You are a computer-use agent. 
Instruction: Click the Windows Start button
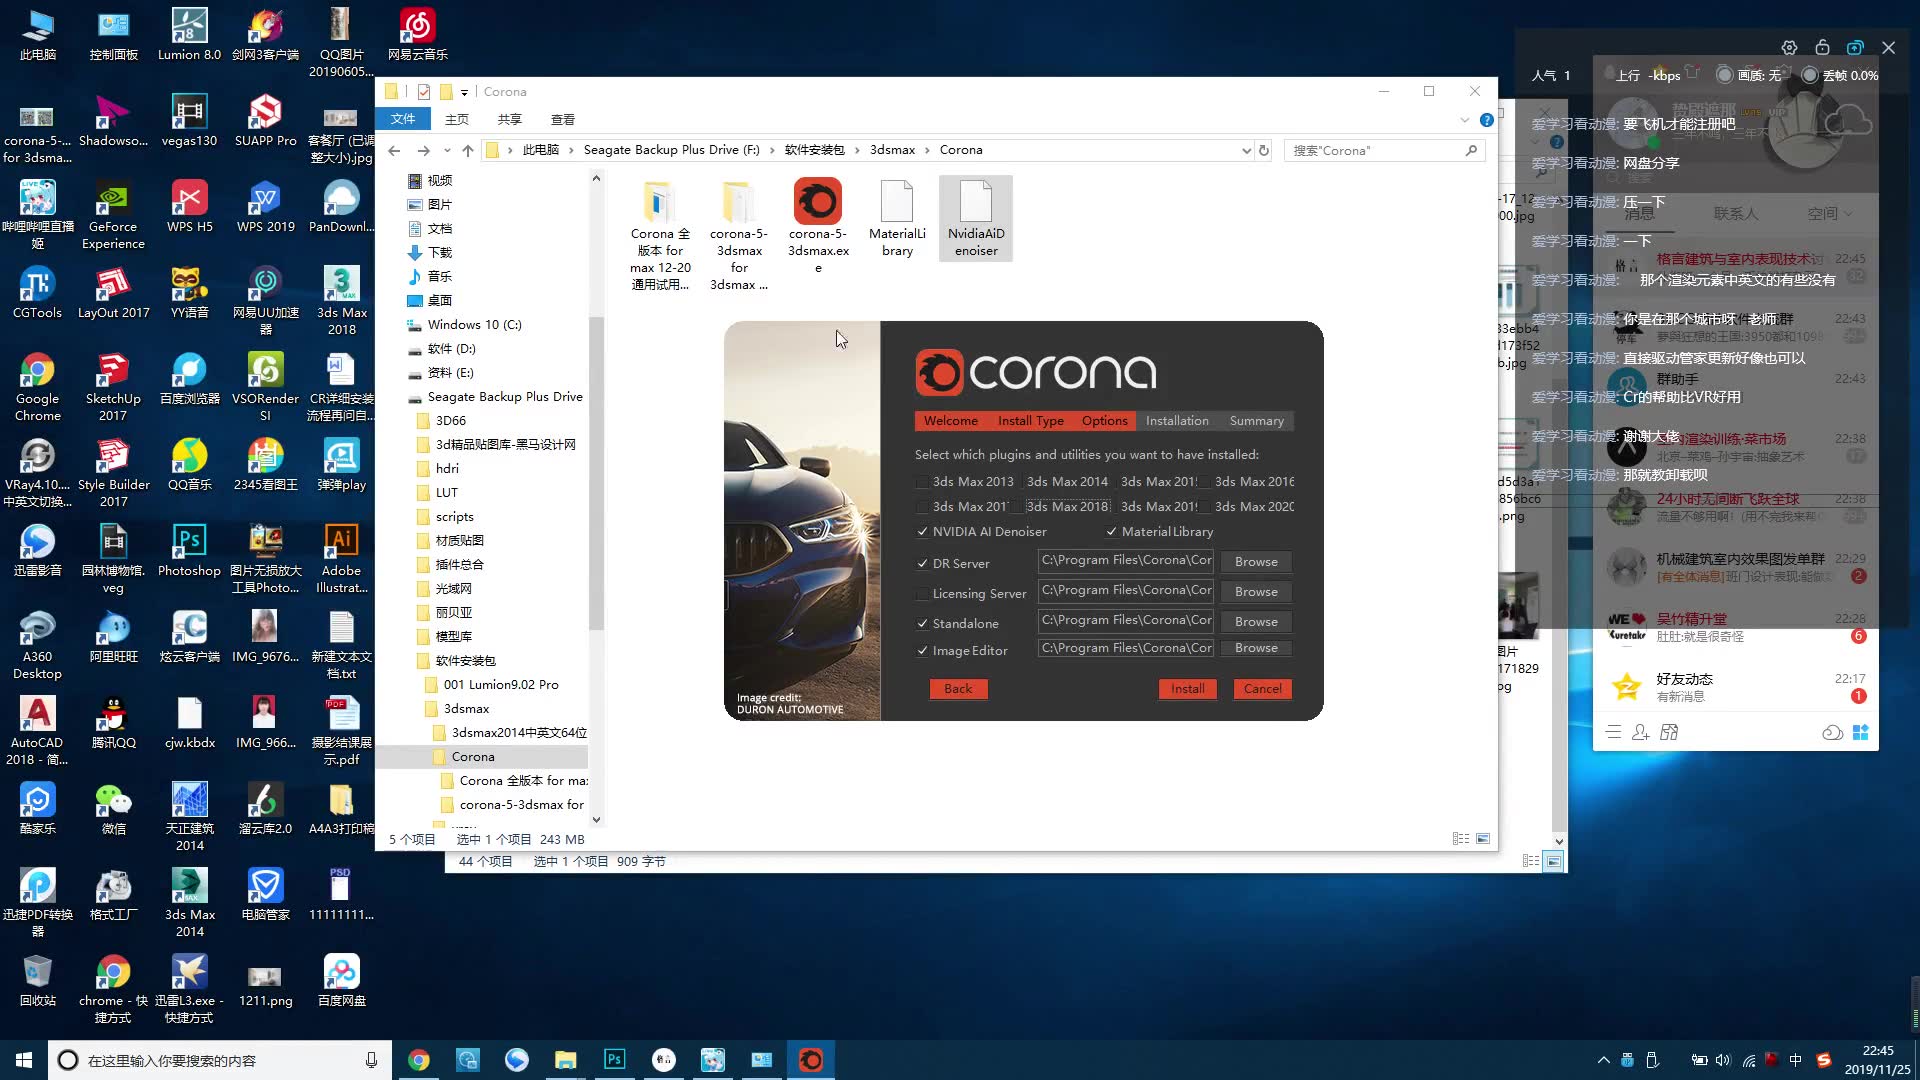pos(24,1060)
